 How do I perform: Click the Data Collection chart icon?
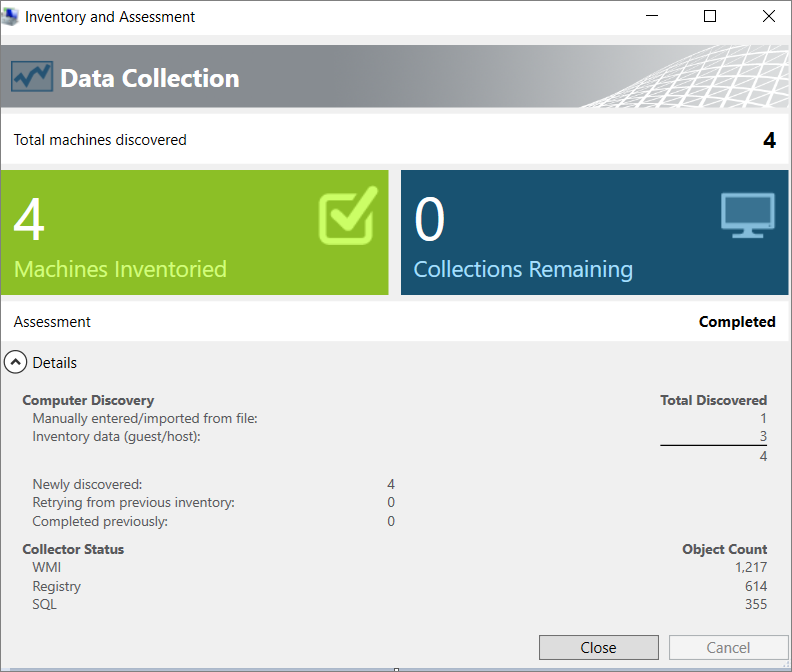pos(32,77)
